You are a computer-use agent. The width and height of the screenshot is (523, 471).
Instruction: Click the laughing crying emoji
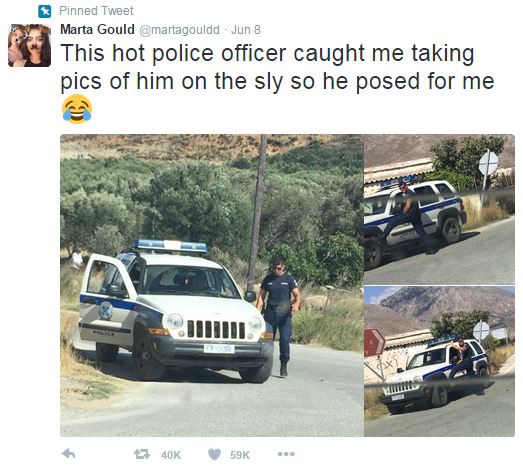point(77,109)
